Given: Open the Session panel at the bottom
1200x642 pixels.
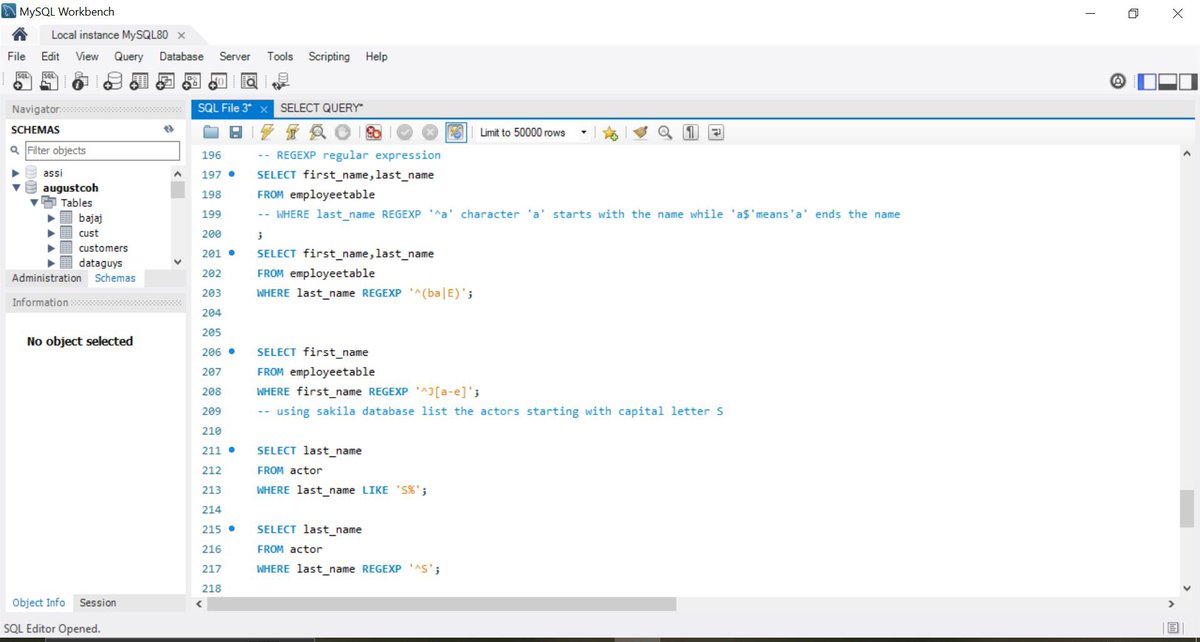Looking at the screenshot, I should [x=96, y=602].
